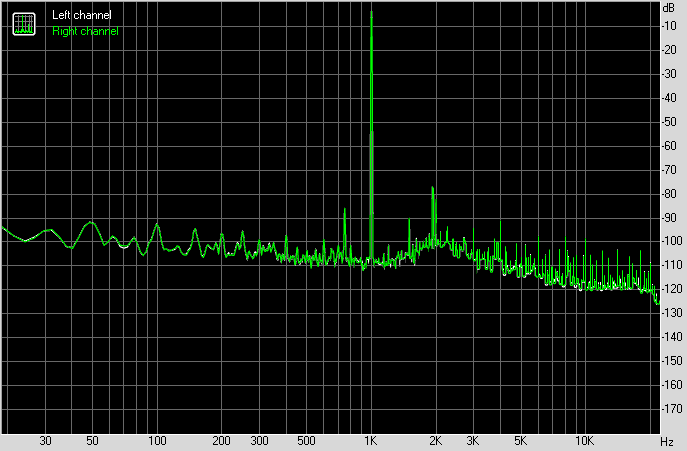This screenshot has height=451, width=687.
Task: Click the 10K frequency axis label
Action: tap(584, 440)
